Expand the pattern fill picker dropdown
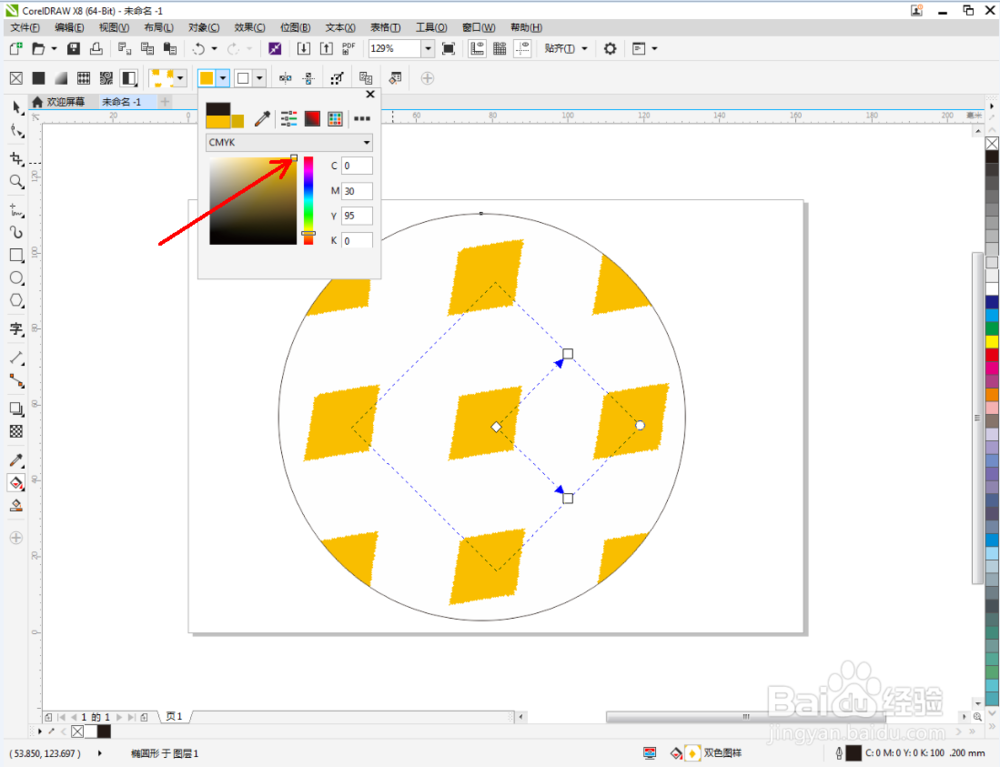The width and height of the screenshot is (1000, 767). 180,78
